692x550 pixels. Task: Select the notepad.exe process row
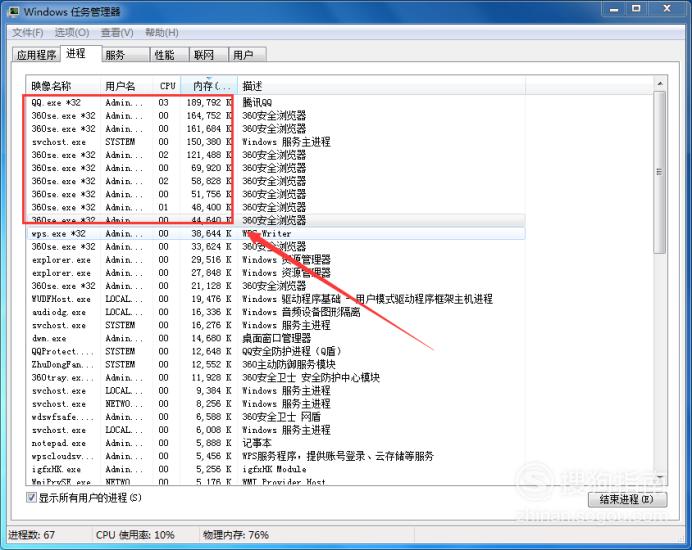(276, 443)
